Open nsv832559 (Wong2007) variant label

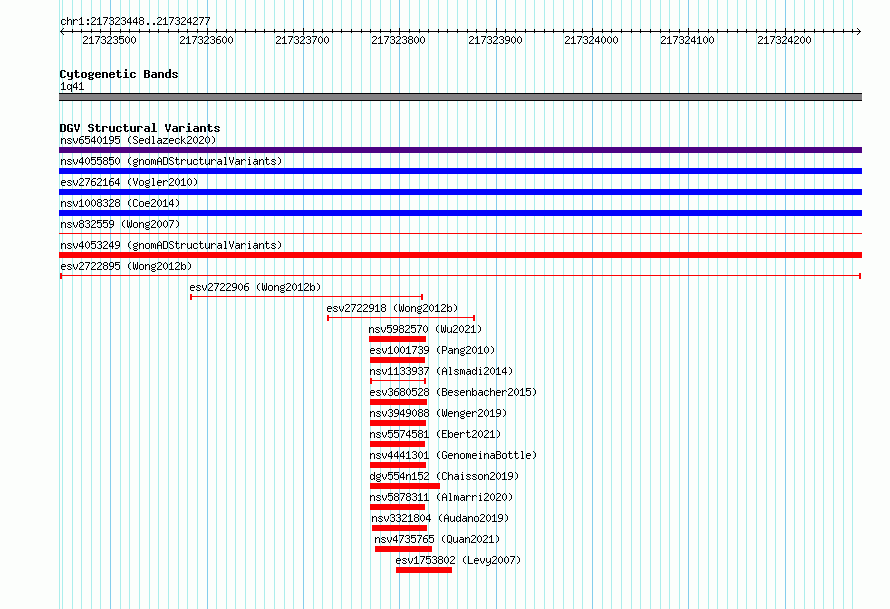(x=120, y=224)
